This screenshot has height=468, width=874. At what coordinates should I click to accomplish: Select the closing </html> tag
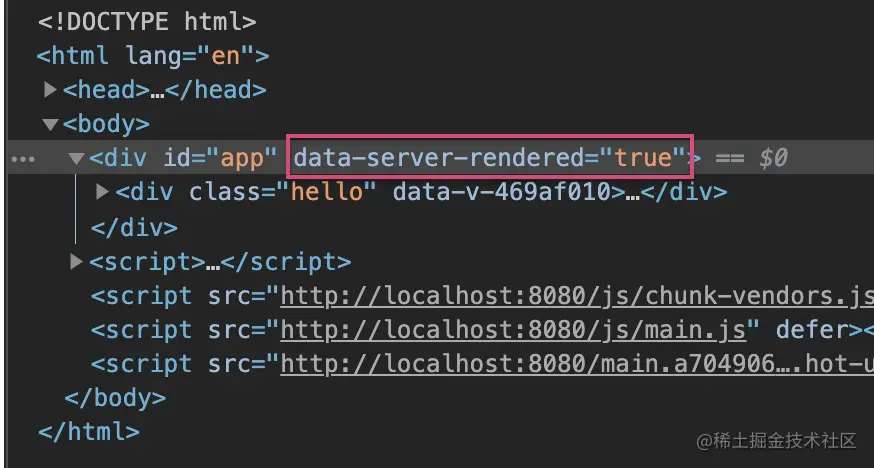click(x=89, y=432)
